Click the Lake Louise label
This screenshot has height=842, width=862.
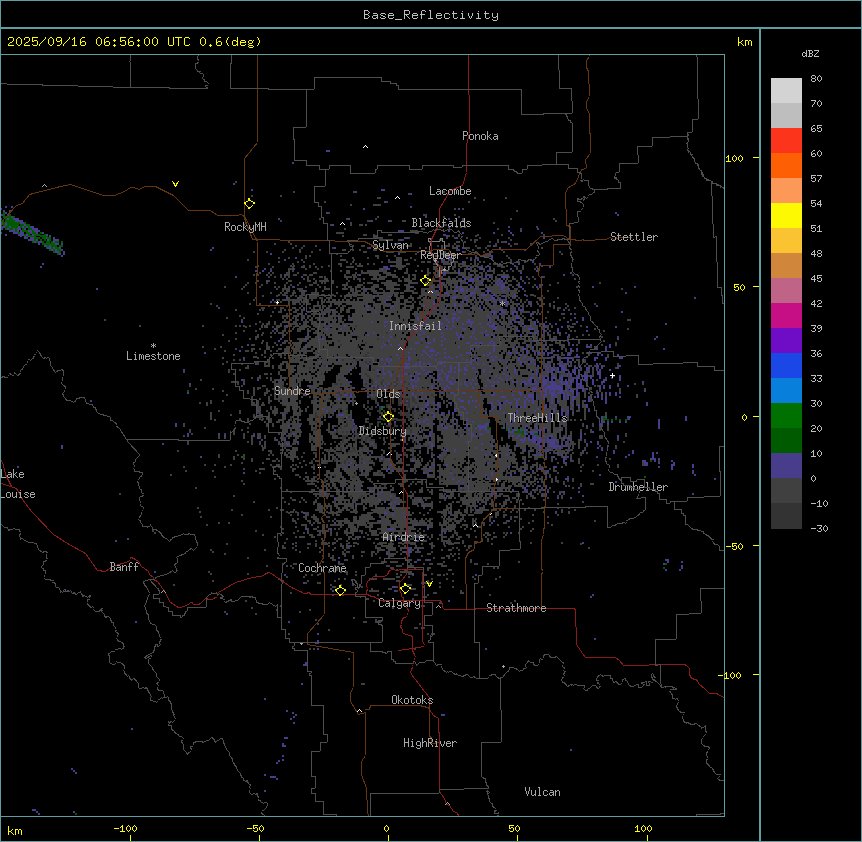click(18, 484)
